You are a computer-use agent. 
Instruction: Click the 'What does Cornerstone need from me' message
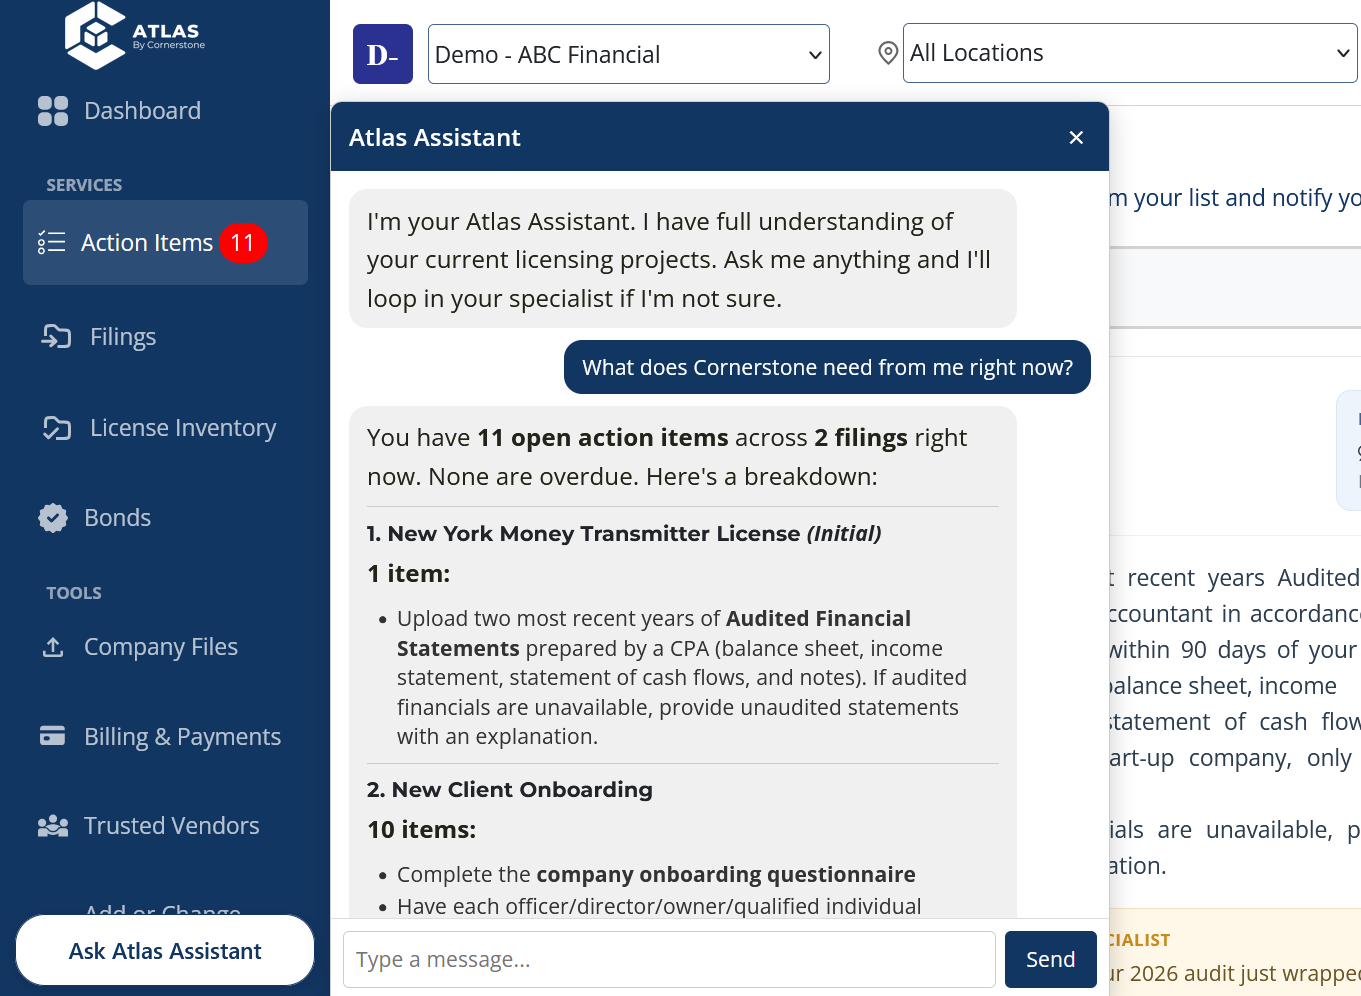[x=827, y=367]
